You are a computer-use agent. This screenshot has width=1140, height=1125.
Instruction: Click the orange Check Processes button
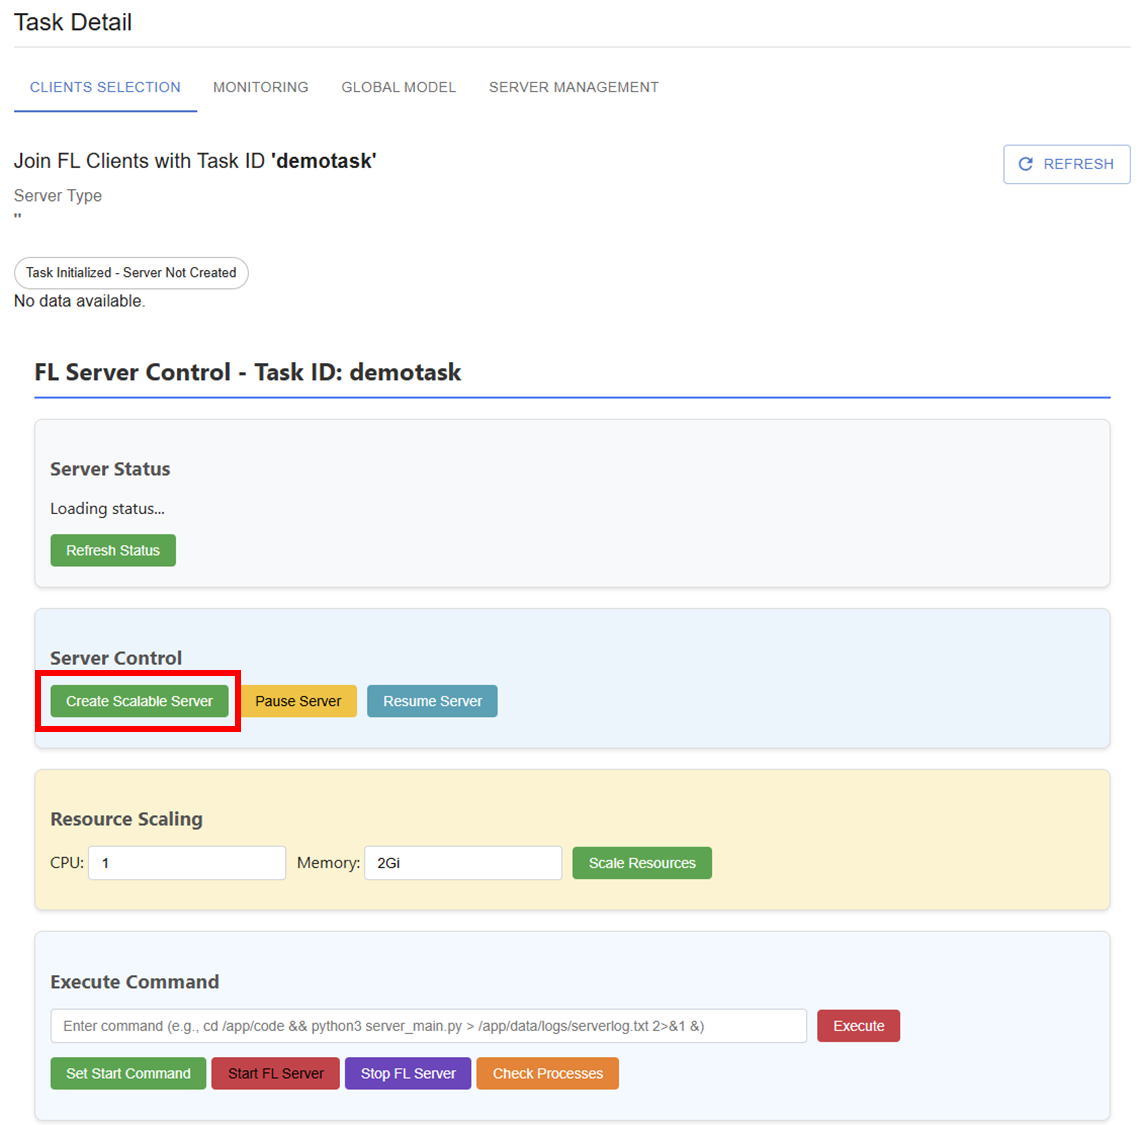click(x=547, y=1073)
